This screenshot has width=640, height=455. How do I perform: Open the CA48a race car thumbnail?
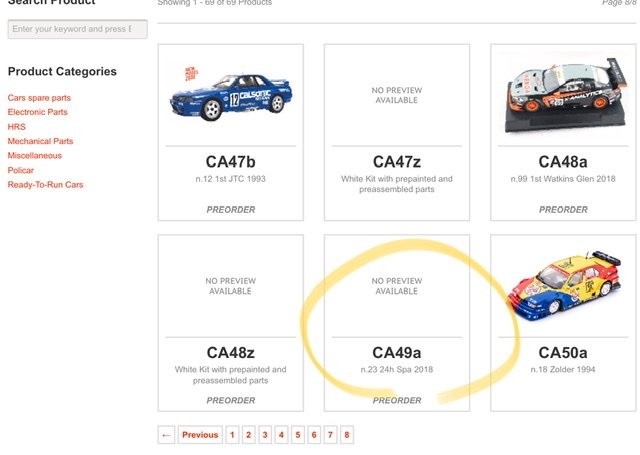562,93
